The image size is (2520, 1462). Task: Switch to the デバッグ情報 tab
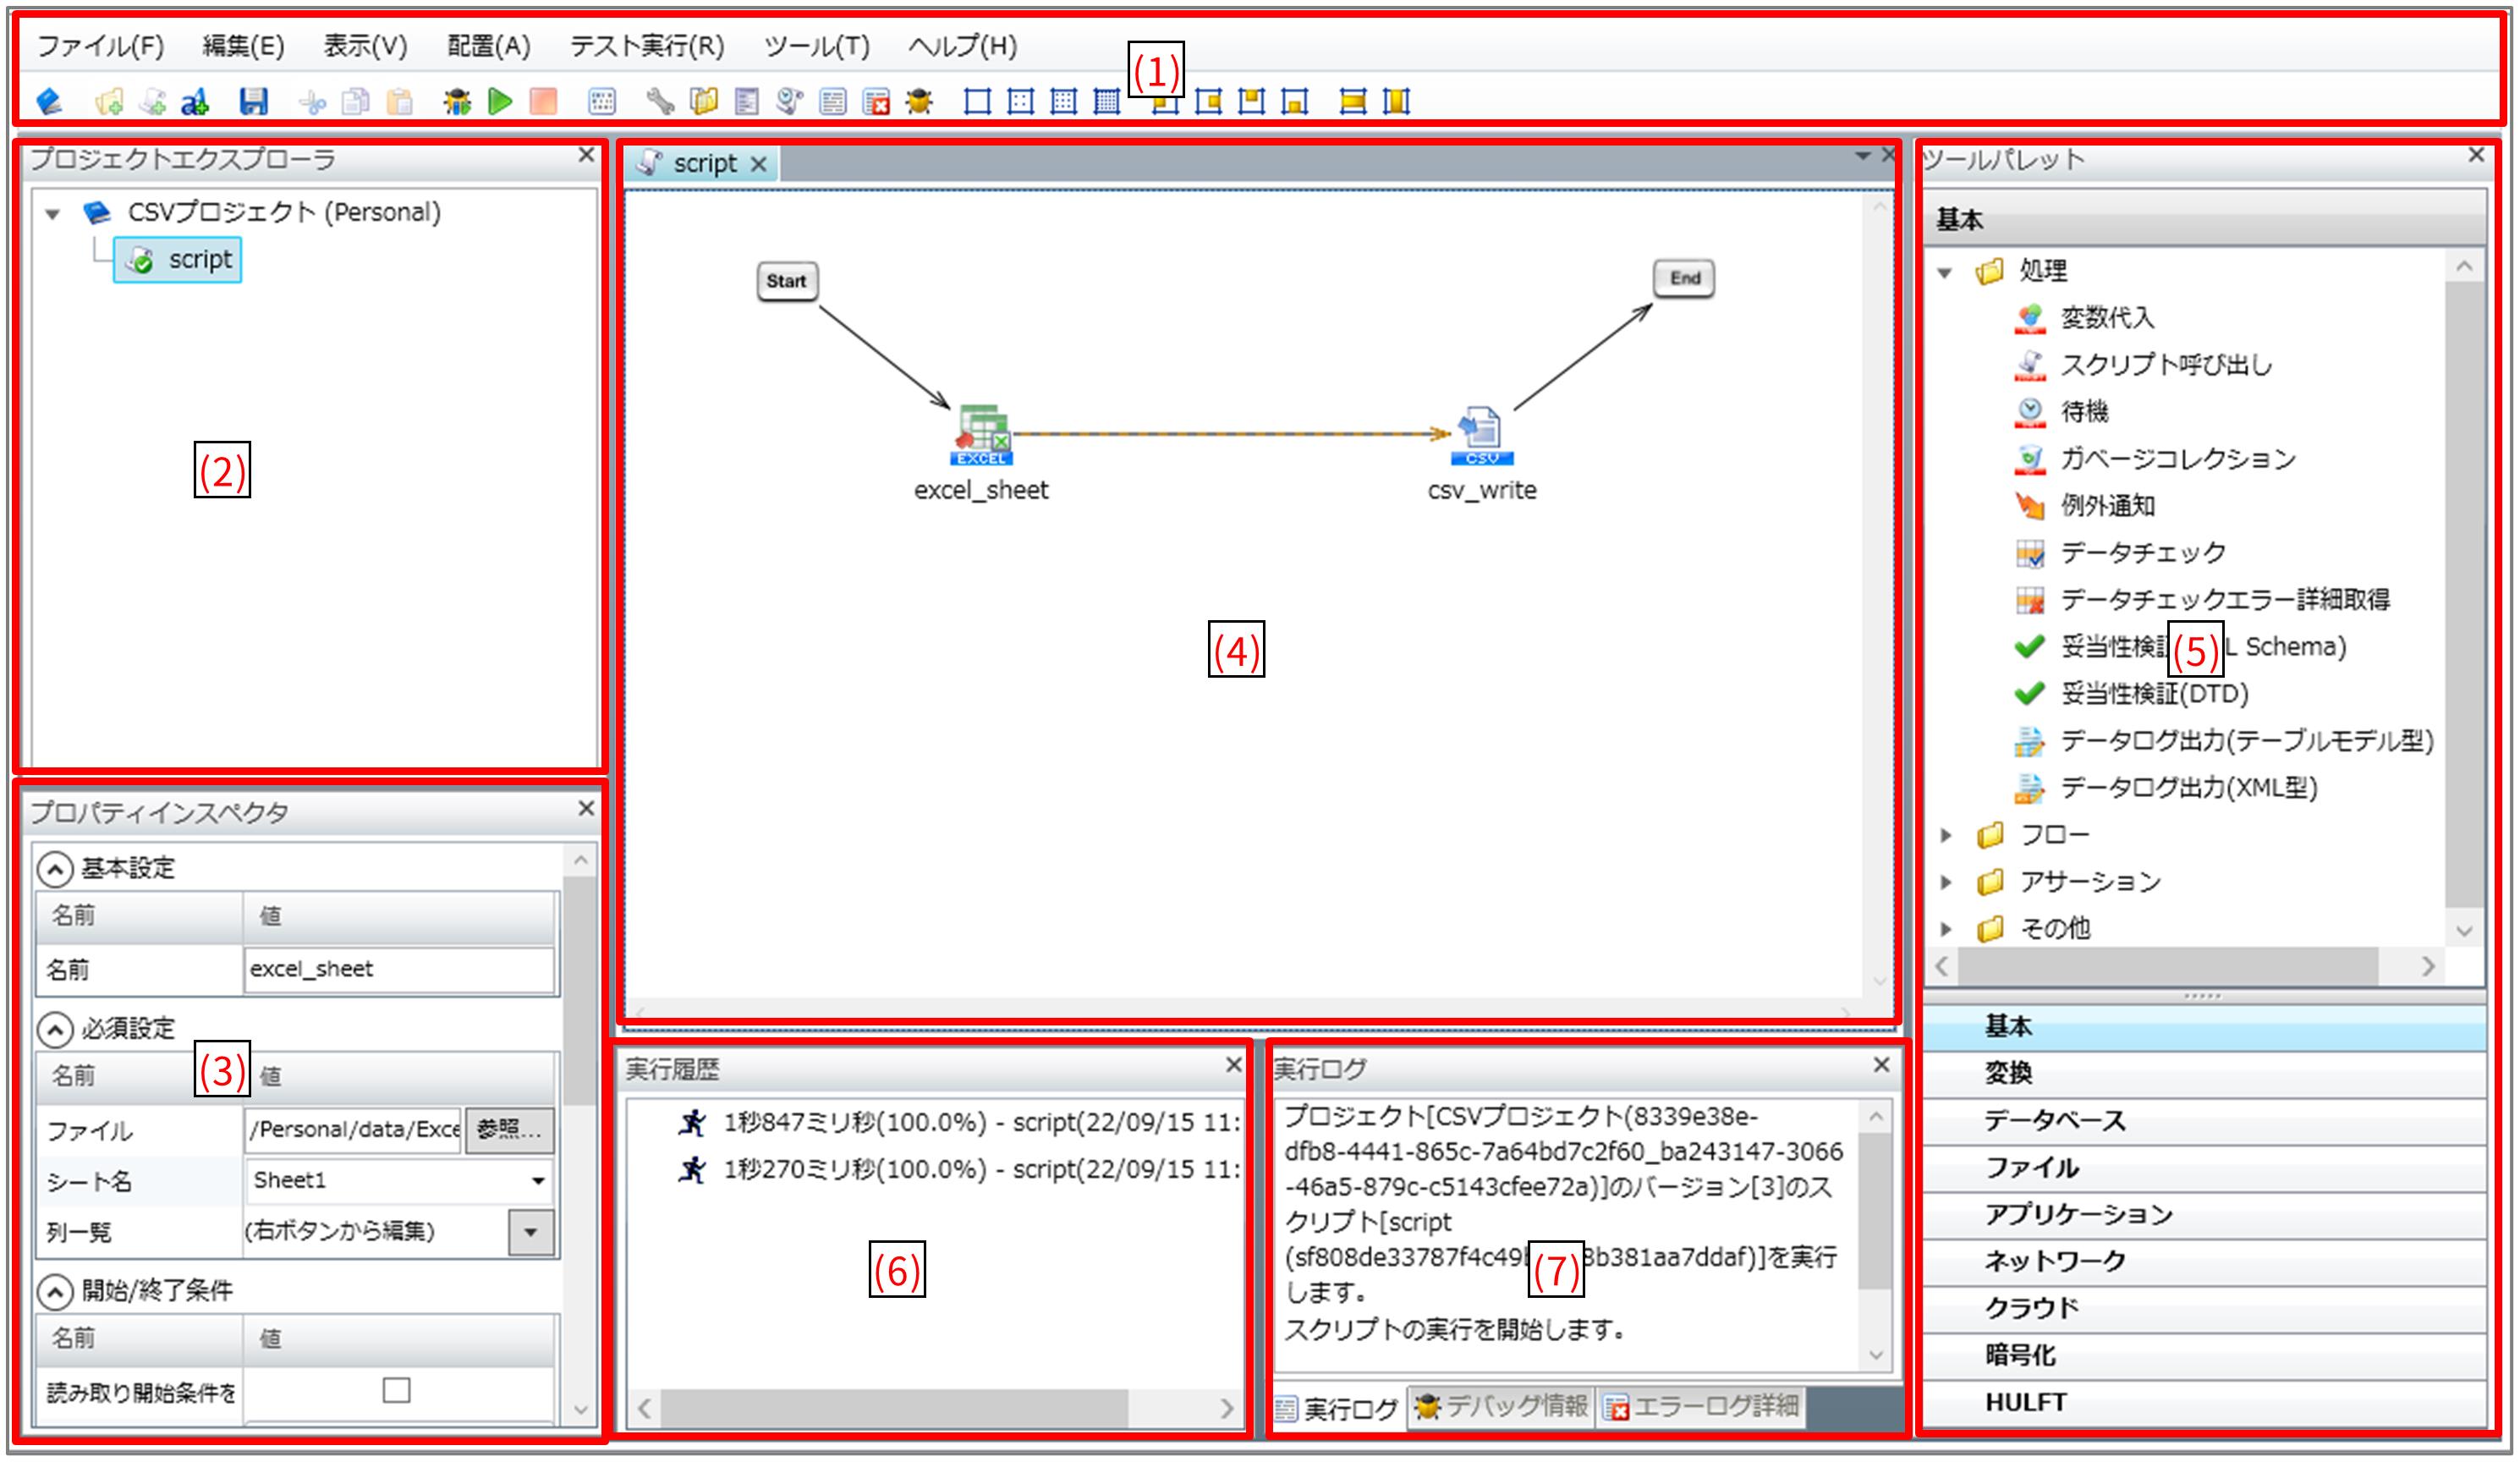coord(1501,1406)
